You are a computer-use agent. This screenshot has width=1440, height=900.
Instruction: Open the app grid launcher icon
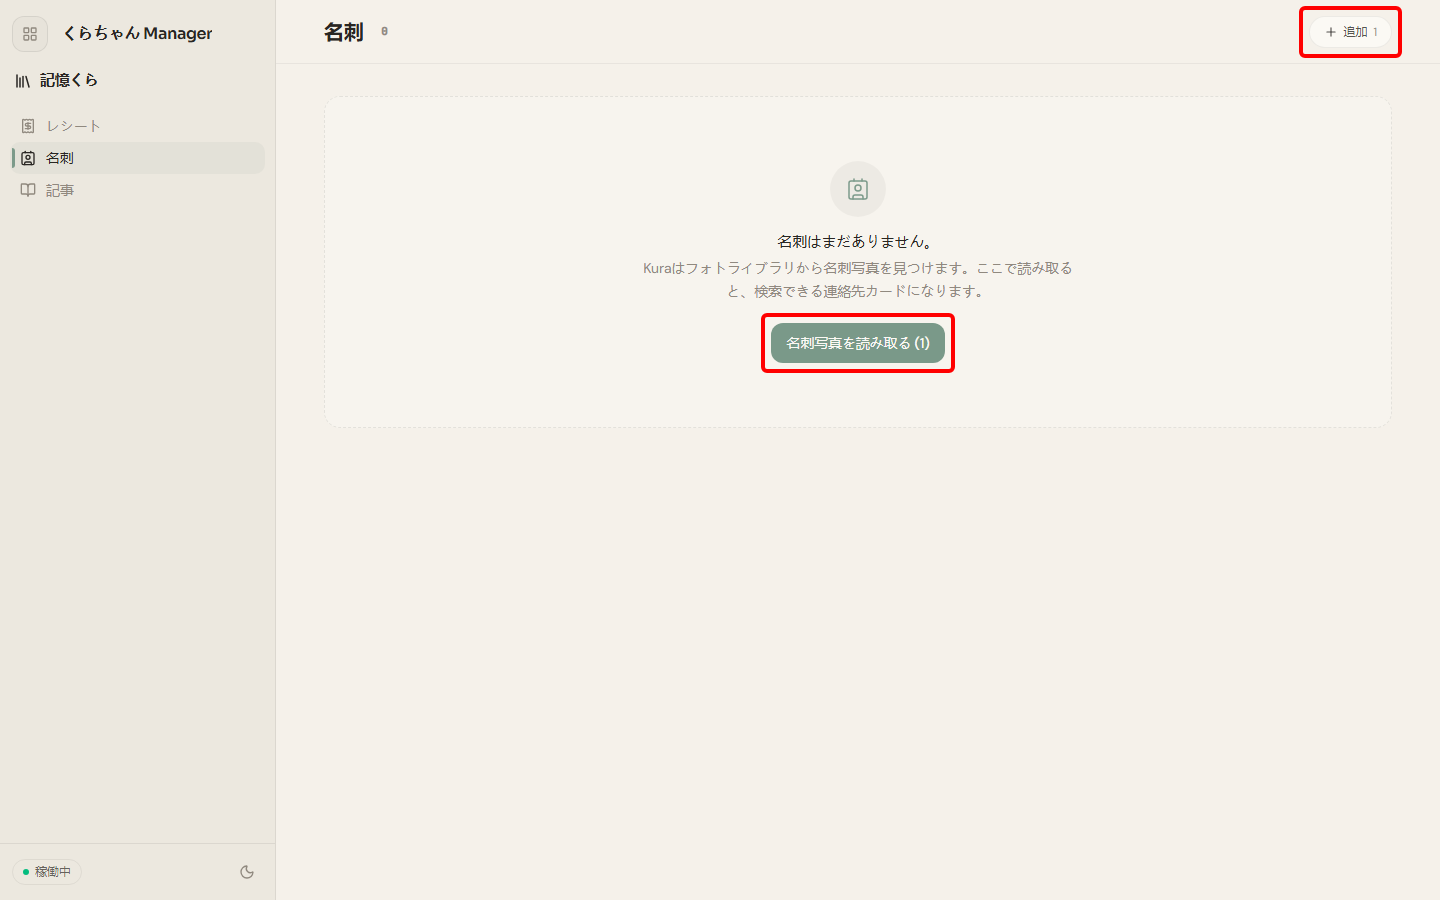pos(30,34)
